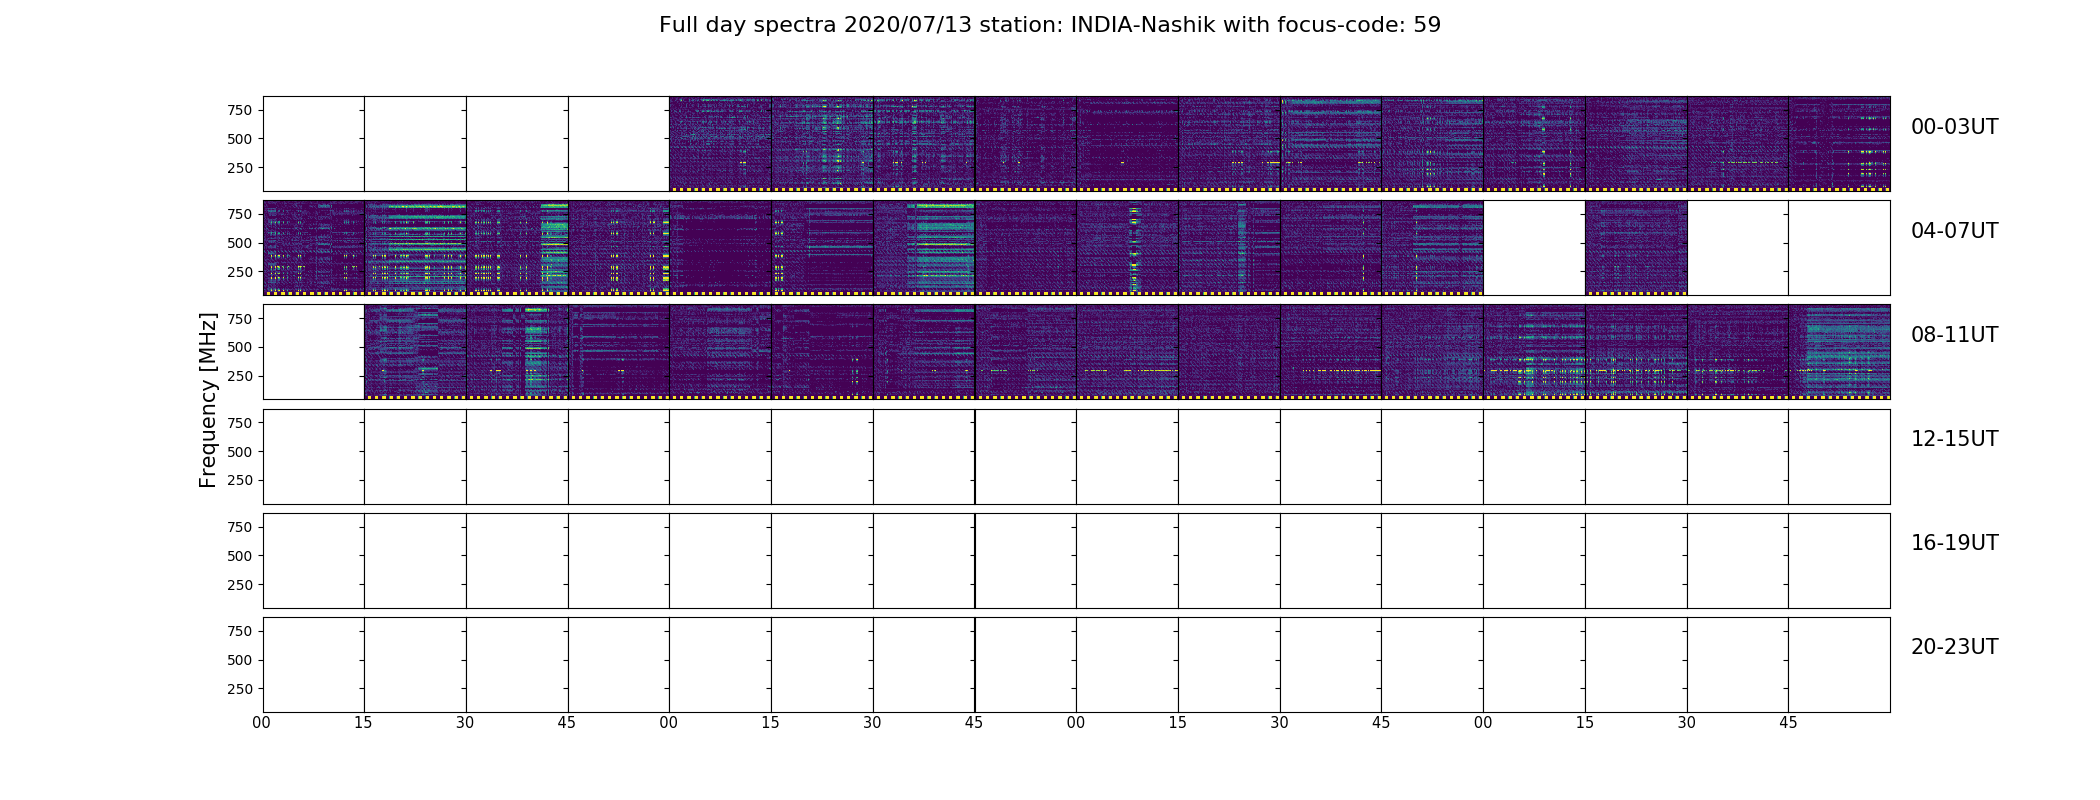Click the 250 tick of the 08-11UT row
This screenshot has height=800, width=2100.
pos(240,377)
